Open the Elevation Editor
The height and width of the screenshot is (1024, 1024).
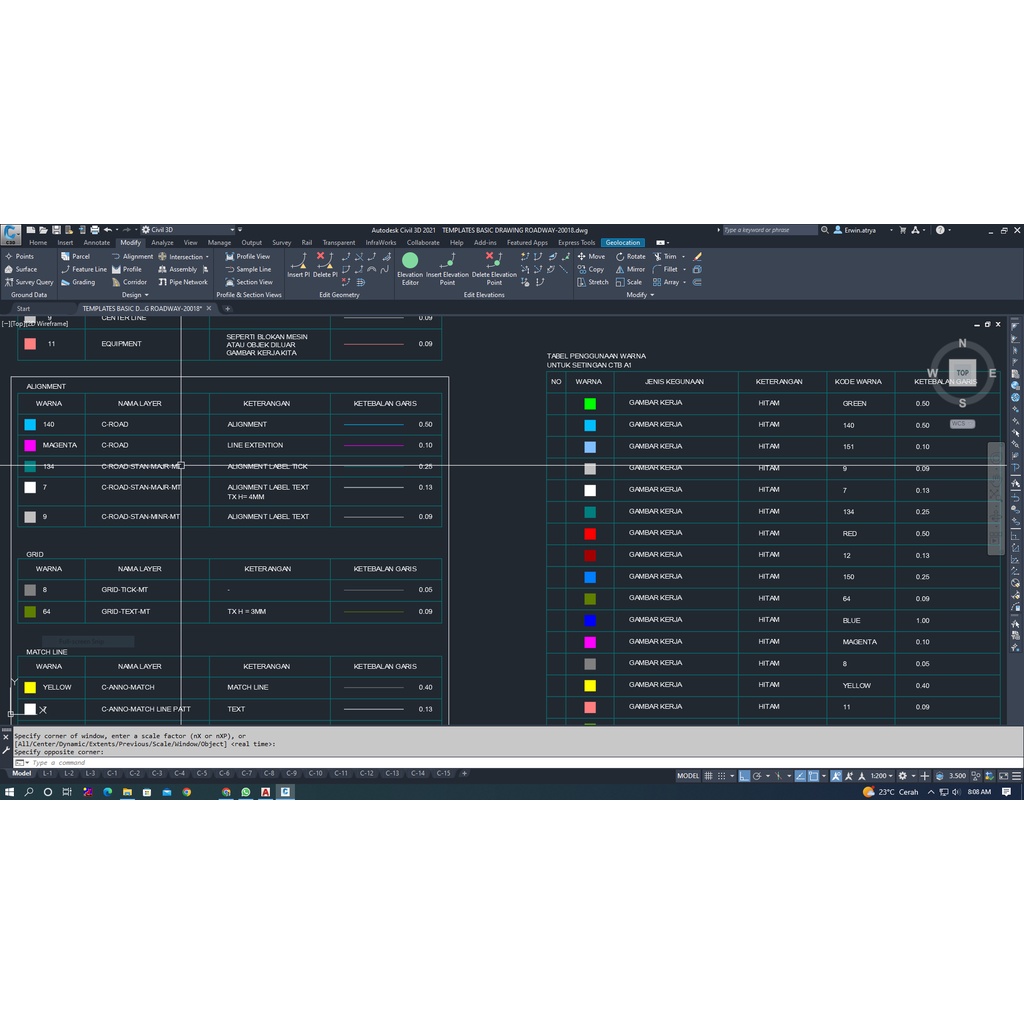click(x=410, y=268)
